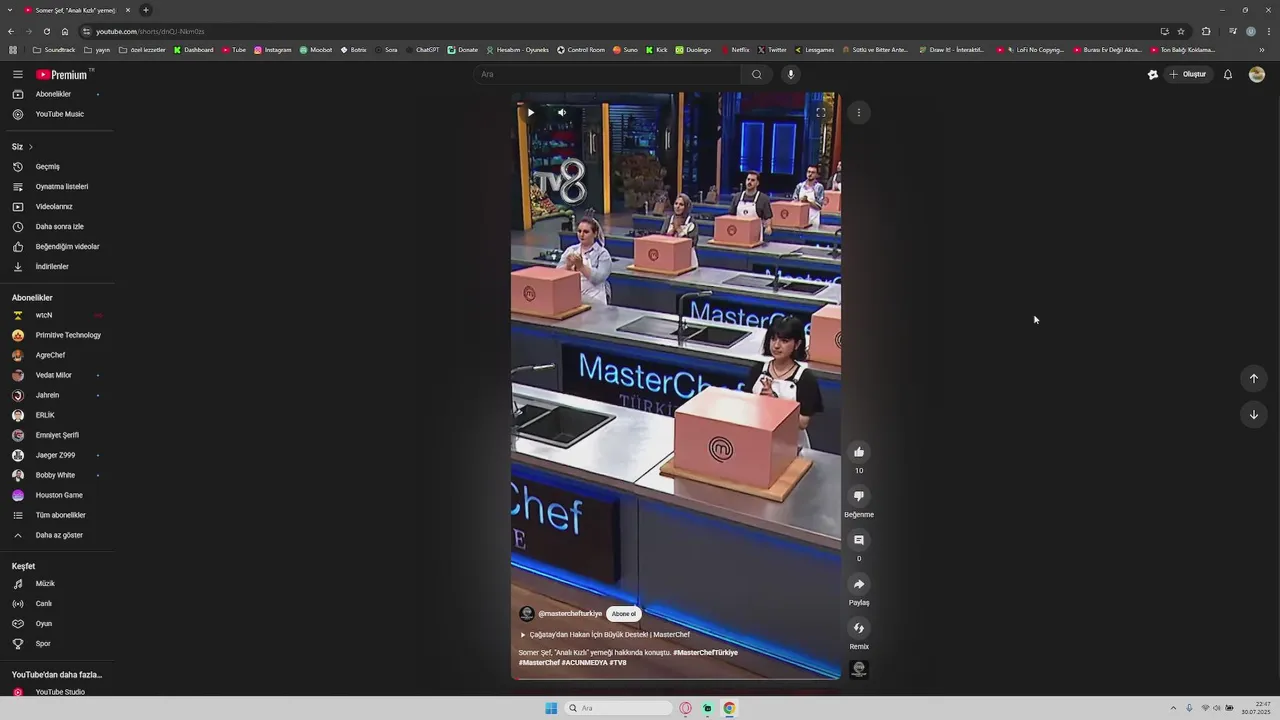
Task: Open Jaeger Z999 channel
Action: tap(57, 455)
